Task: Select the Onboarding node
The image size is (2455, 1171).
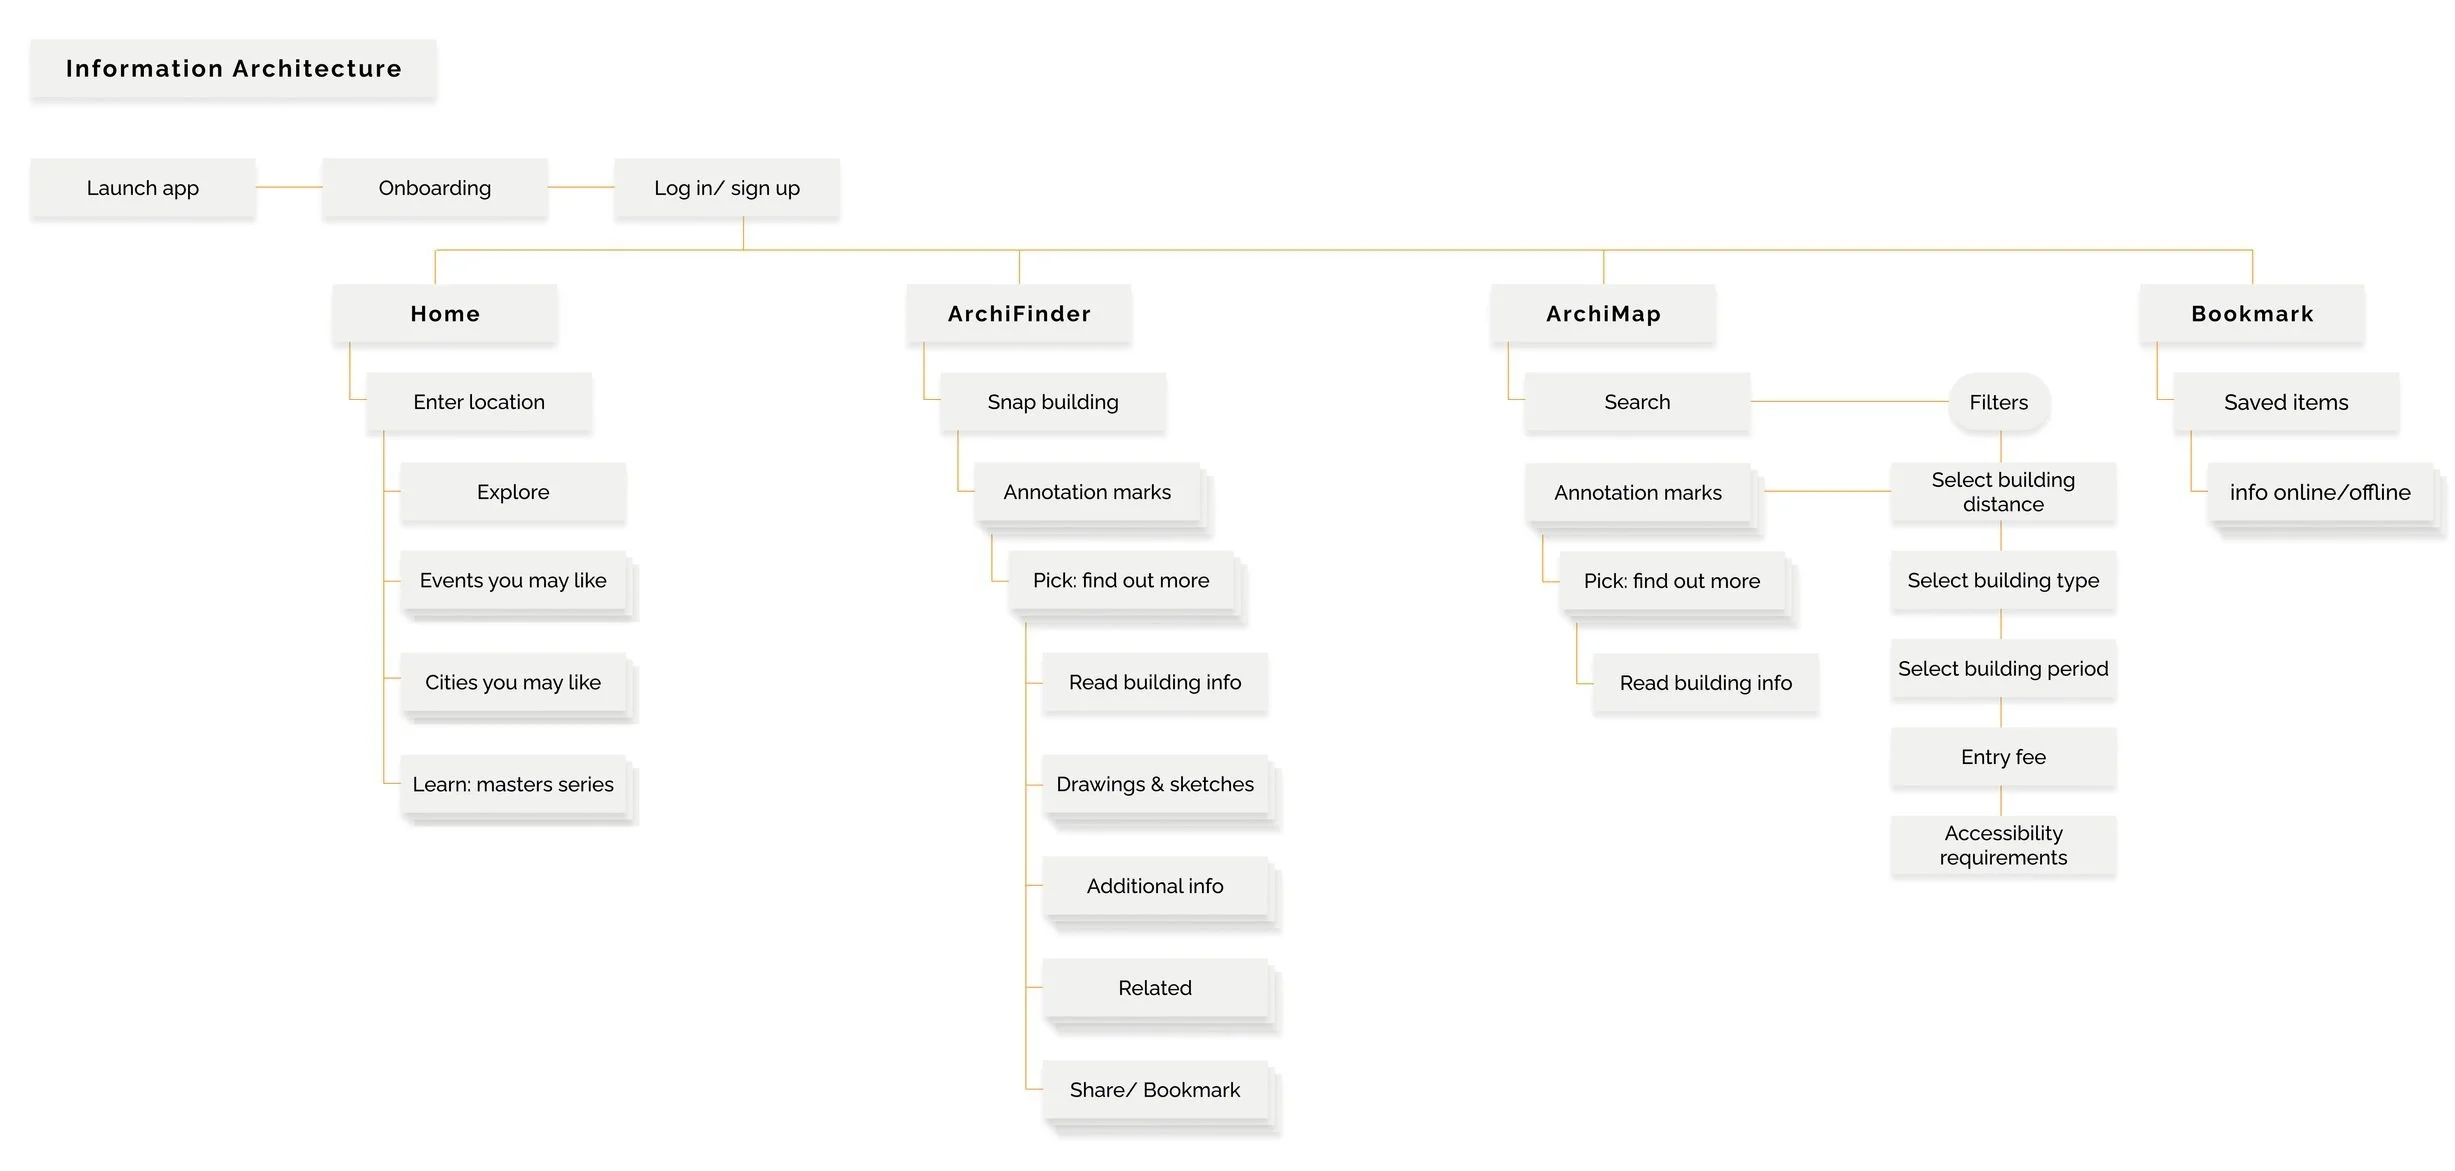Action: [x=434, y=188]
